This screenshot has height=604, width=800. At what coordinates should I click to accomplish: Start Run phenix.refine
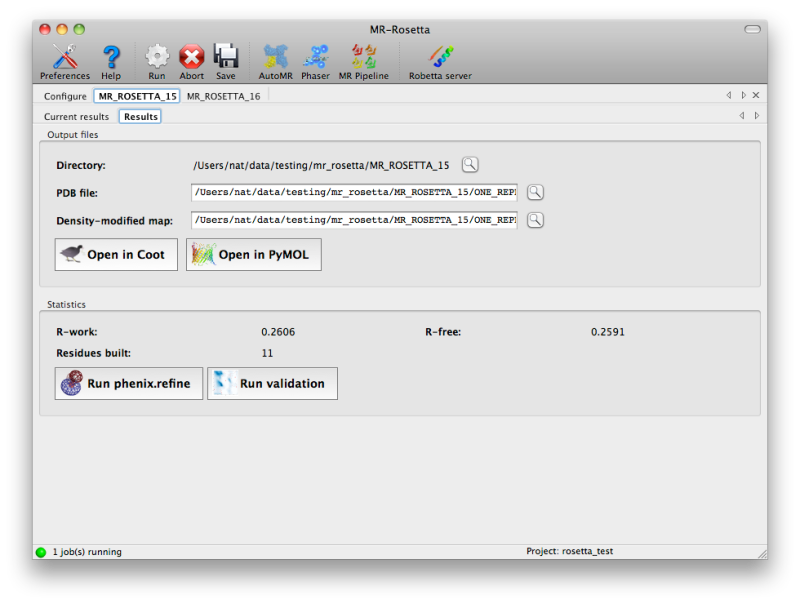coord(129,383)
